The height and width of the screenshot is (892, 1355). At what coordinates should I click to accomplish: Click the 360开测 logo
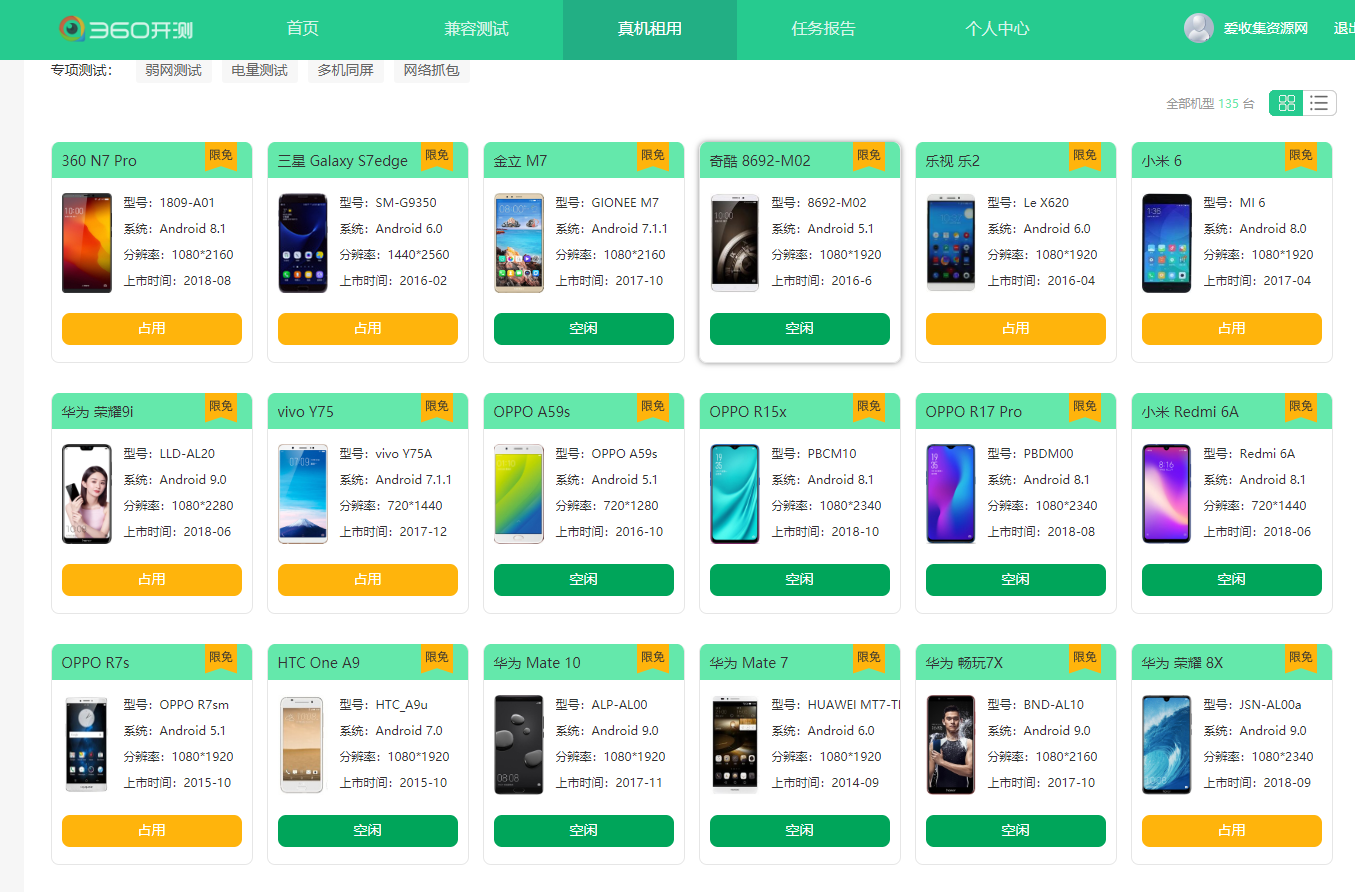(x=125, y=29)
